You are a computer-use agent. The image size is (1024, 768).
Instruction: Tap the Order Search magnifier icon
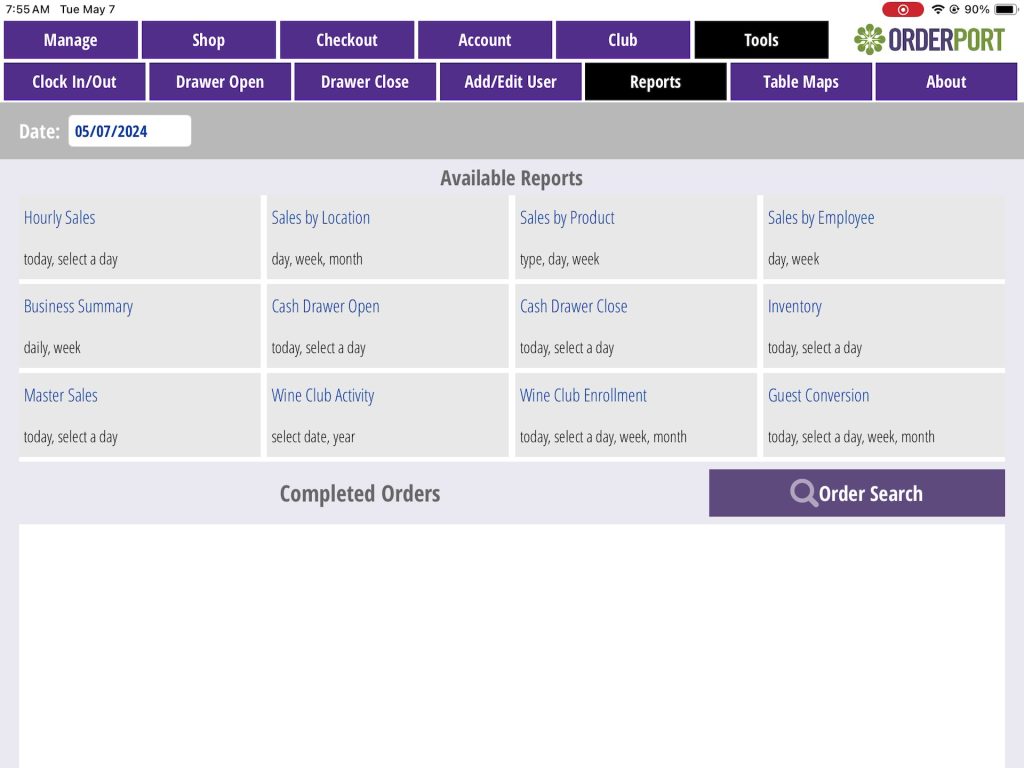803,493
